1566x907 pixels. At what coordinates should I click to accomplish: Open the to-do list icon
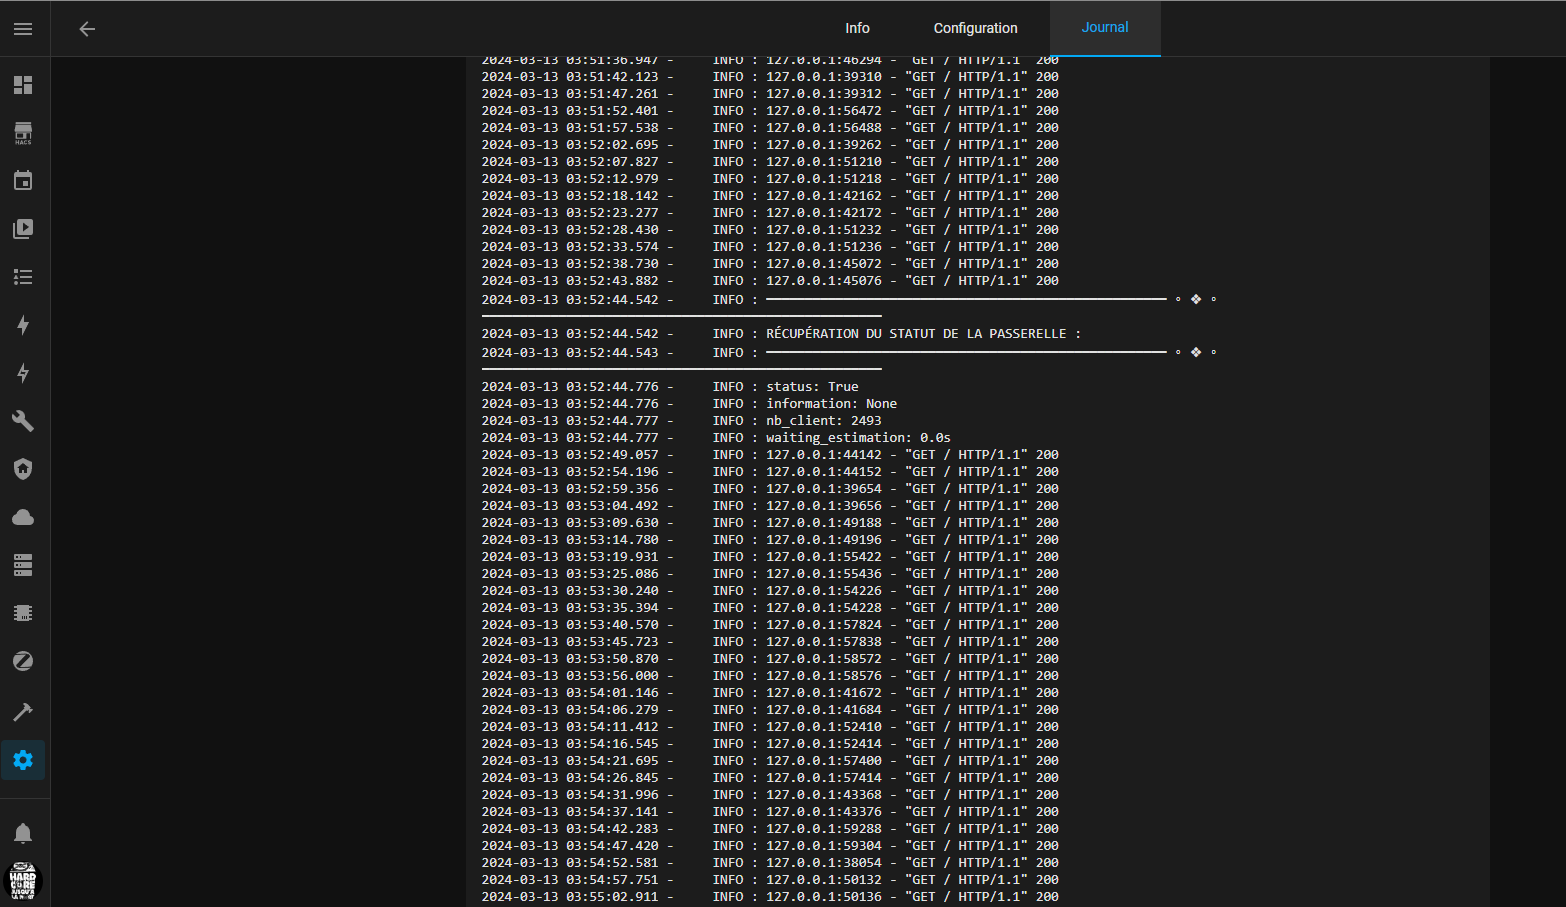(x=23, y=277)
